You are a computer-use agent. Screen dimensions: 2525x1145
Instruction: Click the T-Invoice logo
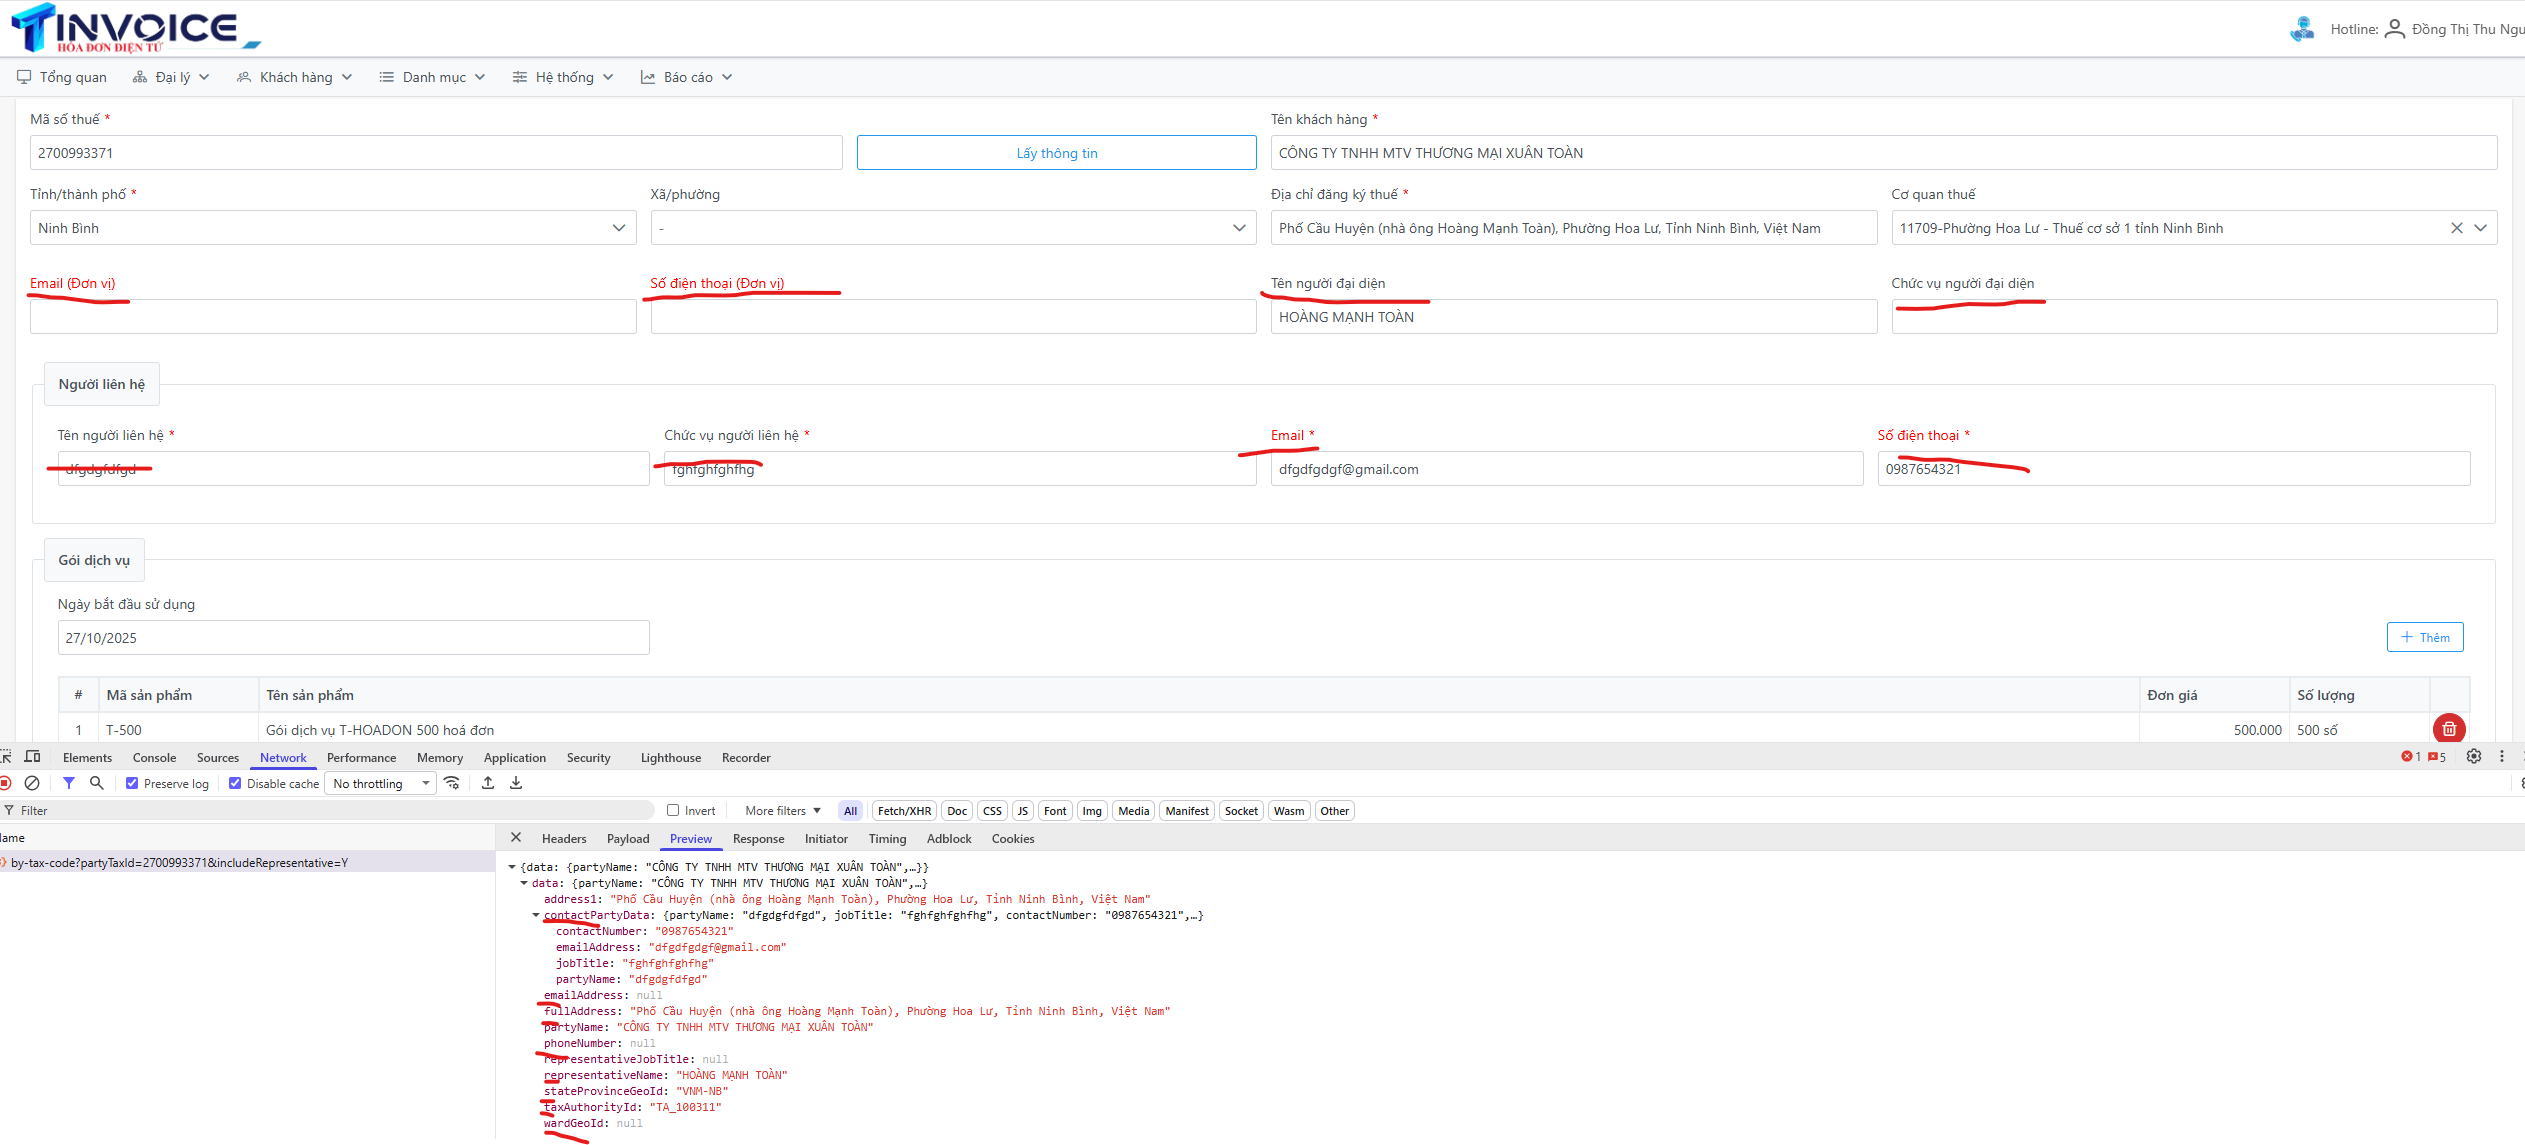point(135,28)
